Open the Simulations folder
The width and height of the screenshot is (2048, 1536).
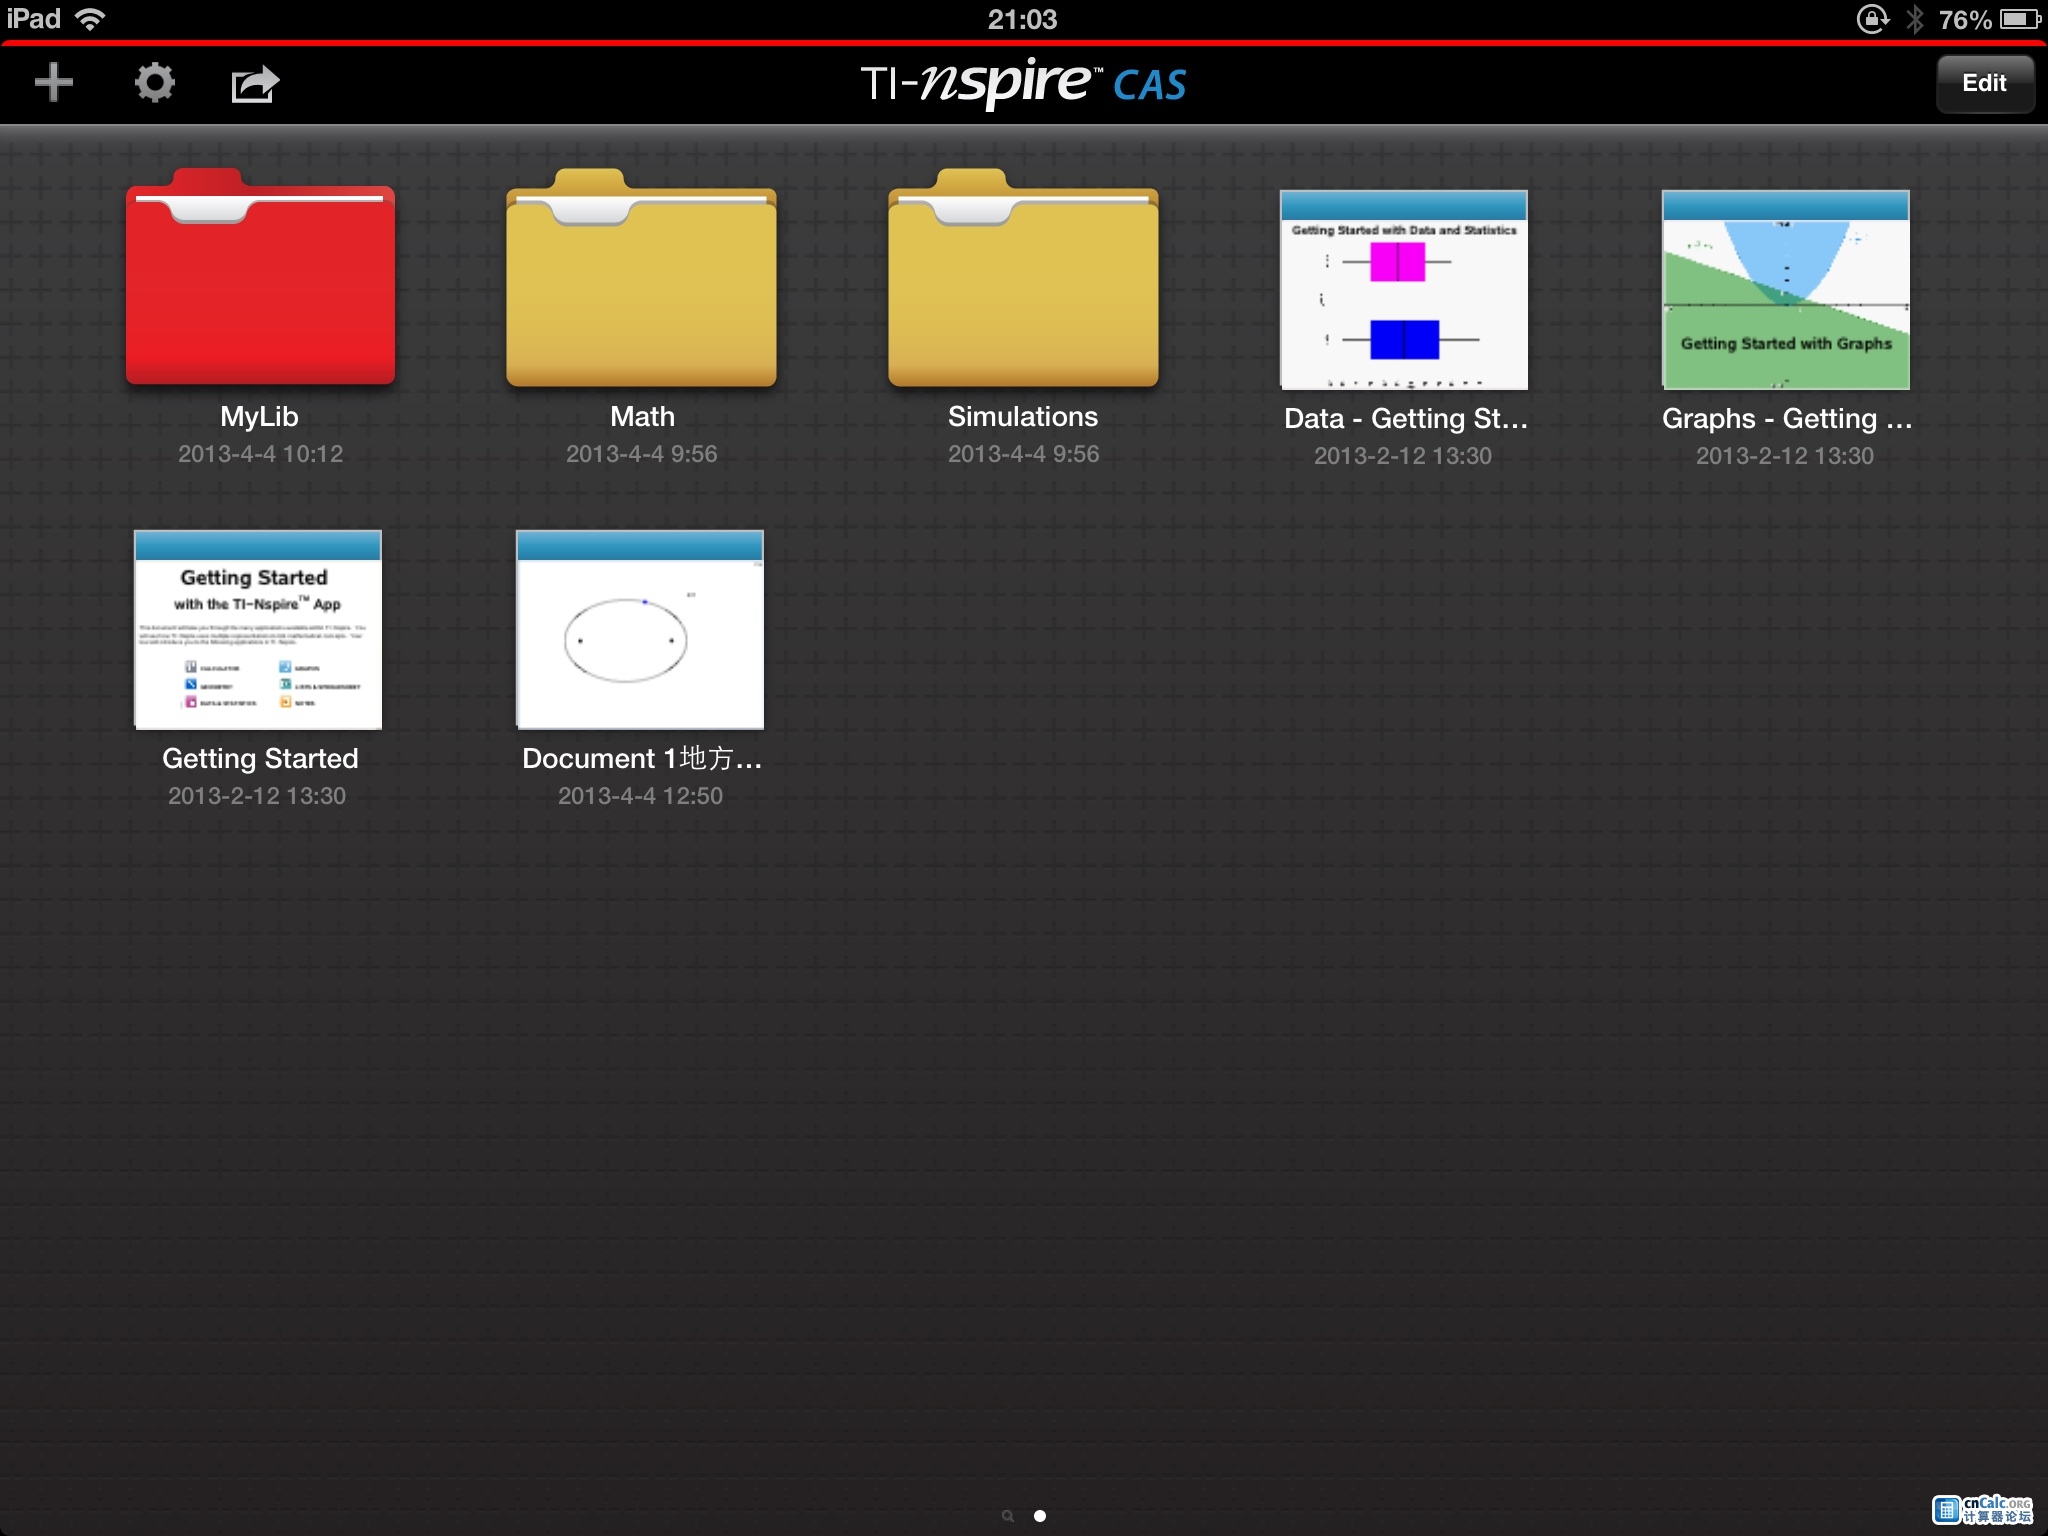(1023, 277)
